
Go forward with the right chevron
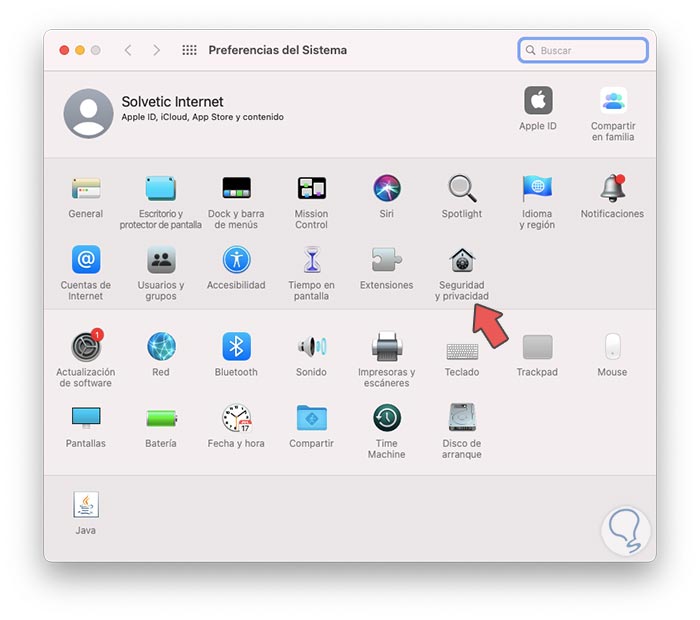click(x=156, y=50)
